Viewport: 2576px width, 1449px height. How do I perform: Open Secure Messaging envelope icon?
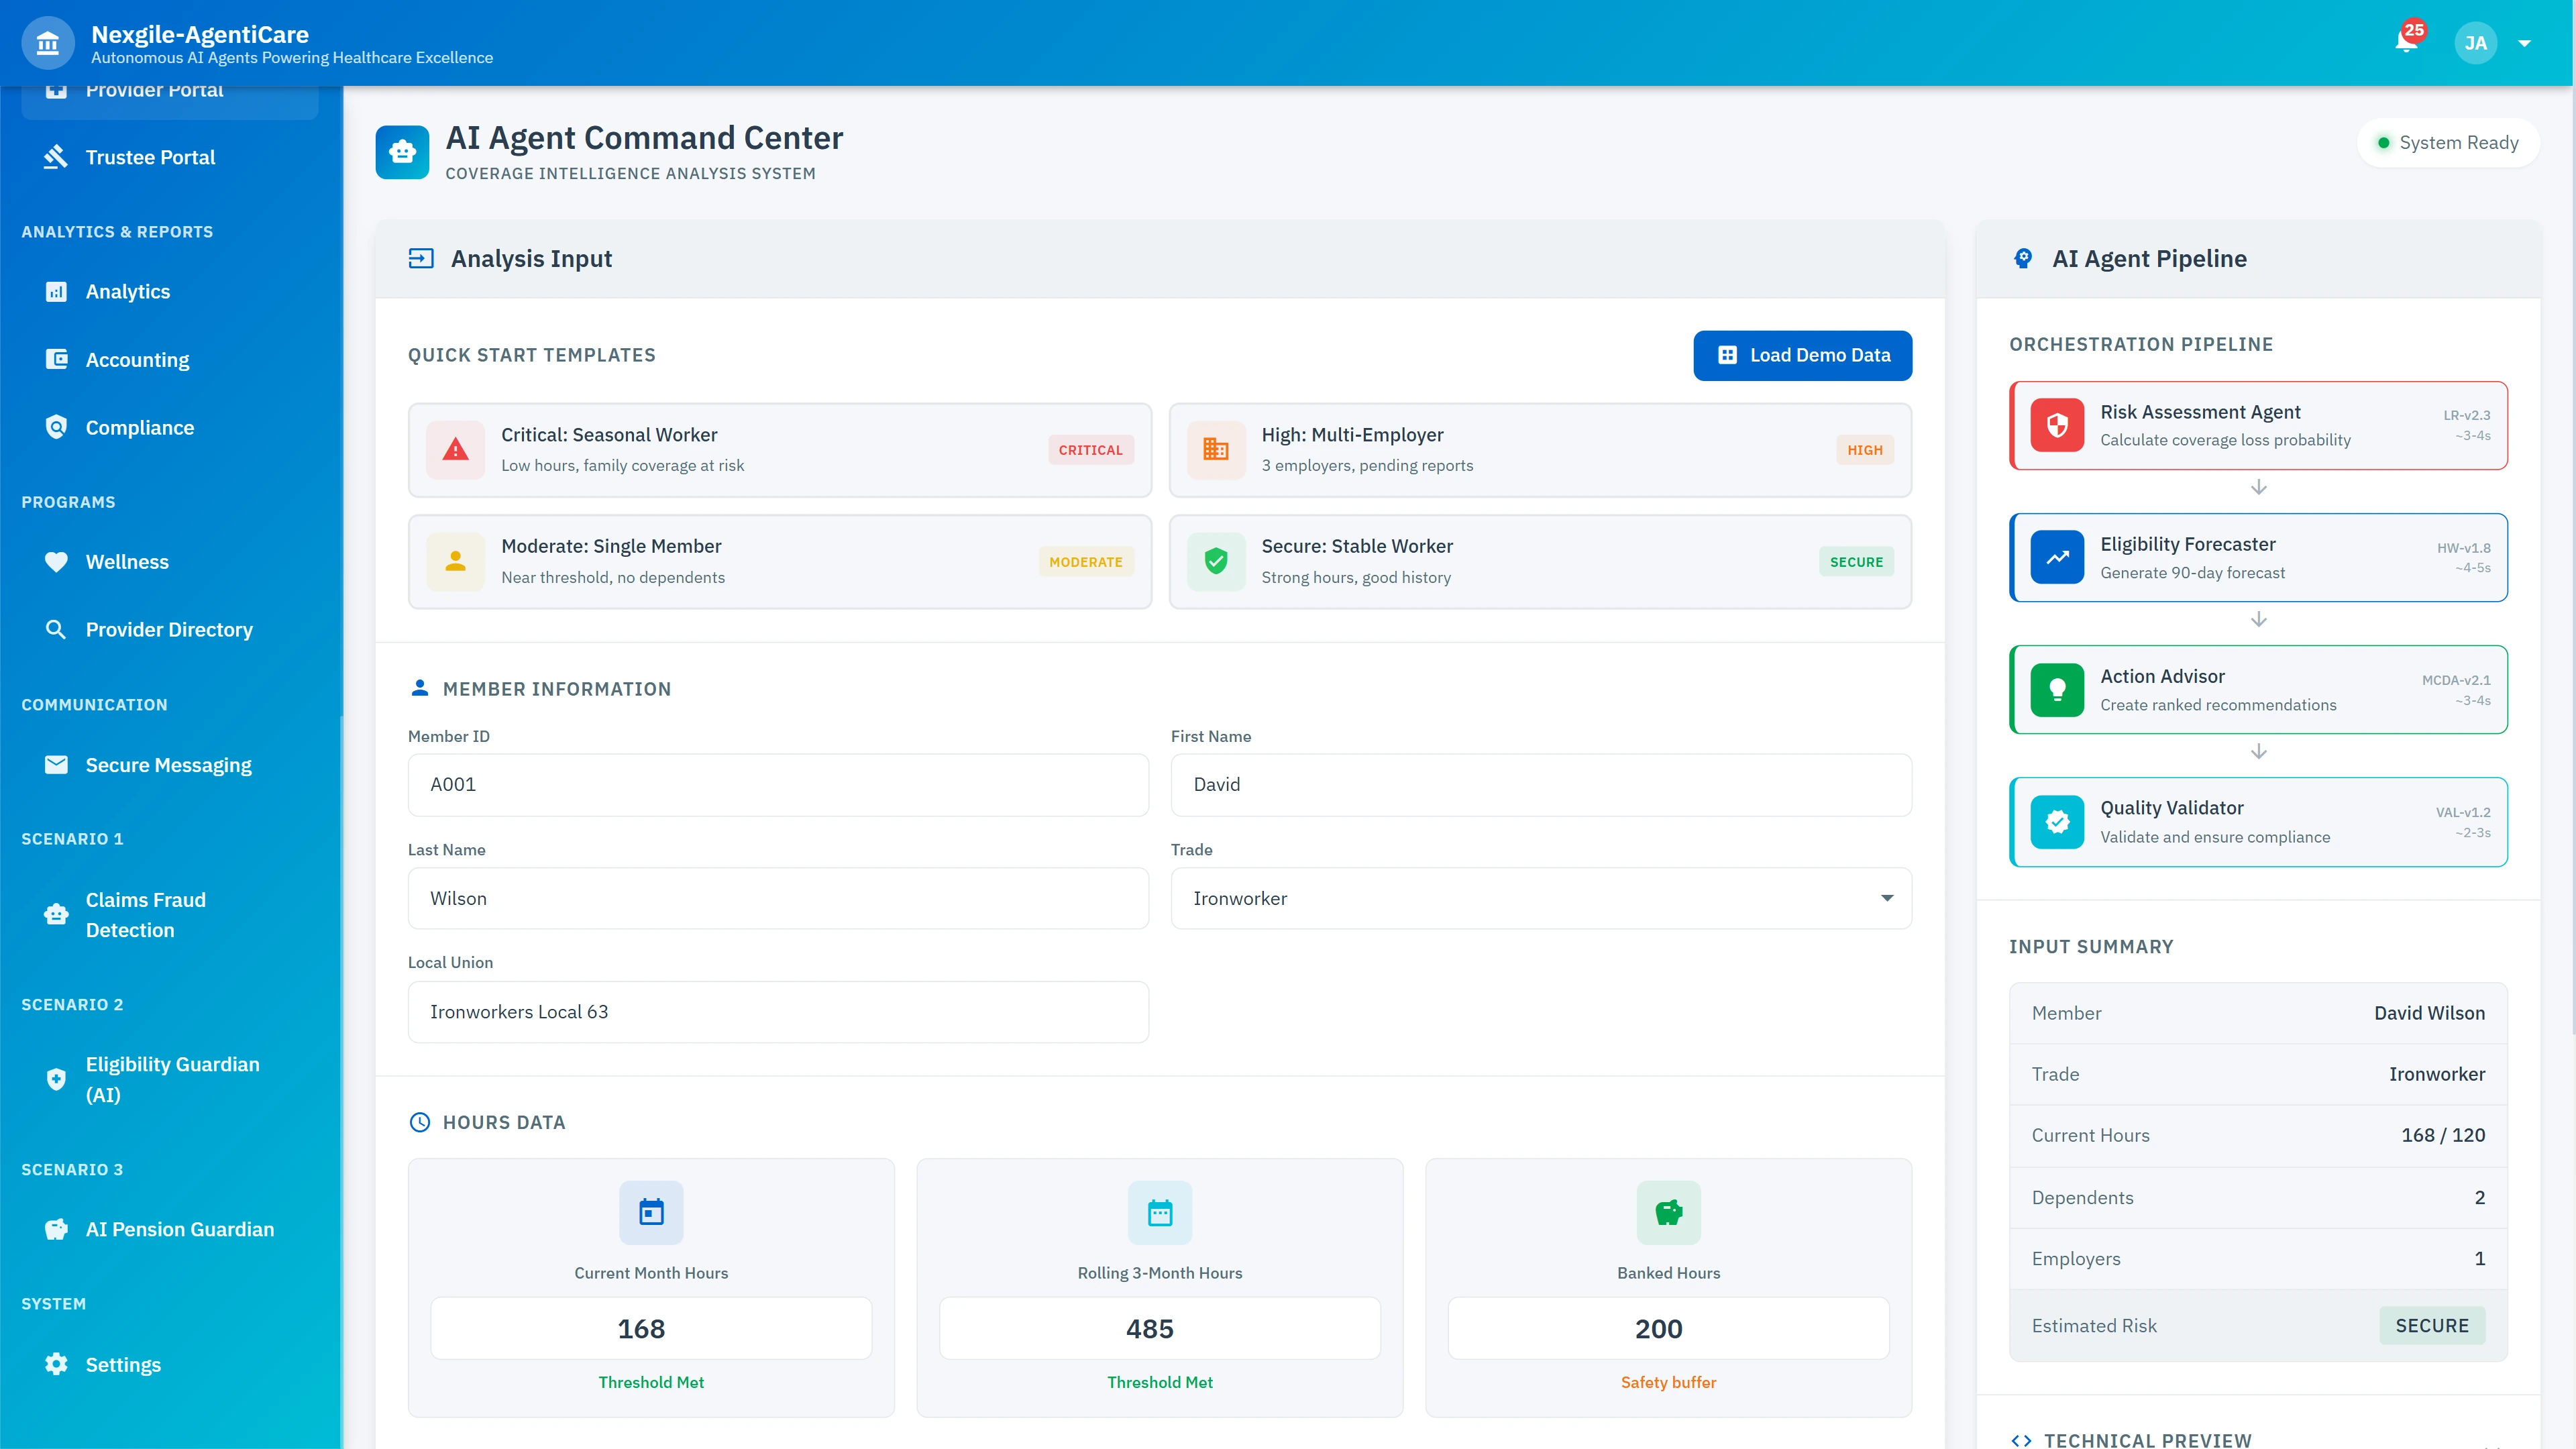57,765
